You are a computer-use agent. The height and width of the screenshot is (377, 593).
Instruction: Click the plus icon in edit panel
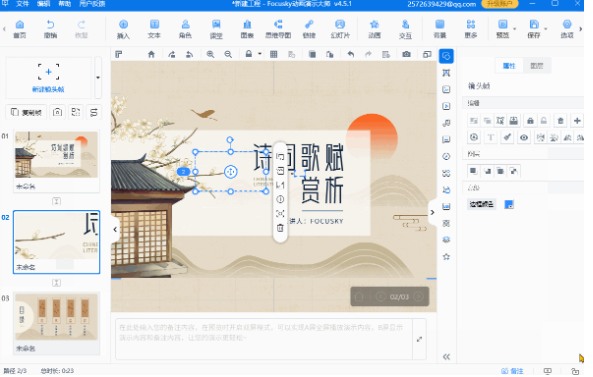pos(577,121)
